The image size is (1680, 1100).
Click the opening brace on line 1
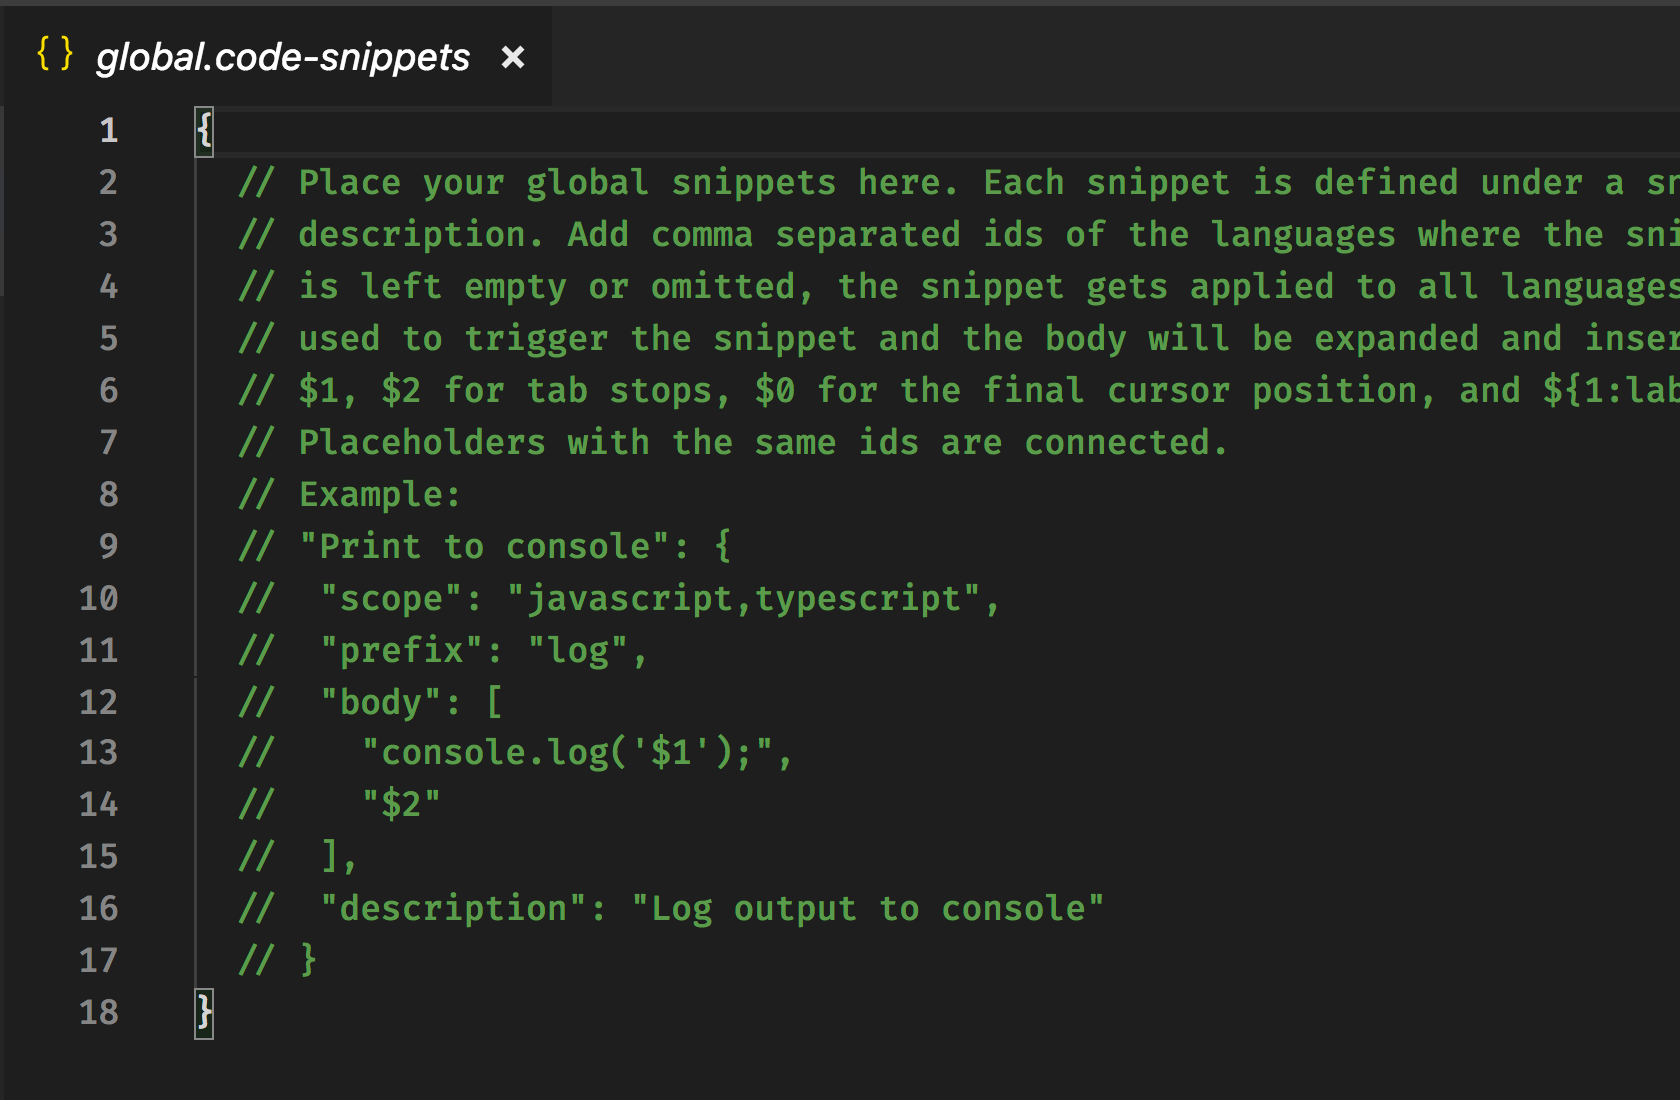[x=203, y=130]
